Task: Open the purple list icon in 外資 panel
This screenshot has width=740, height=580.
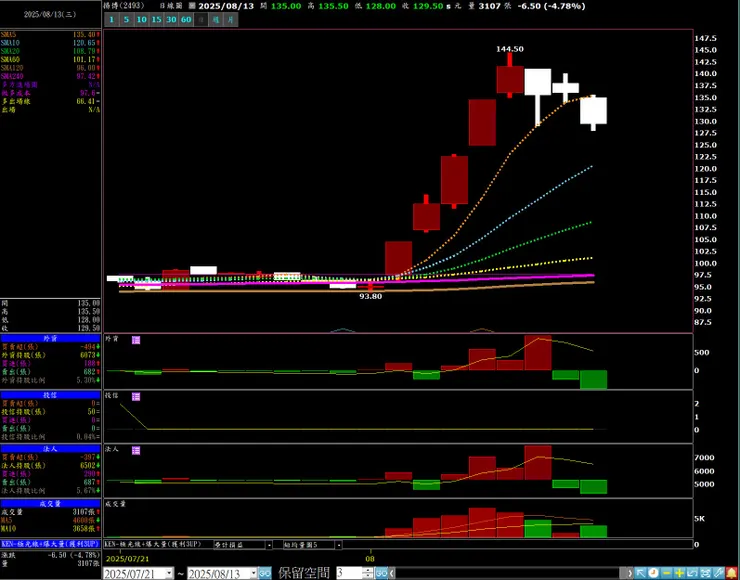Action: pyautogui.click(x=136, y=340)
